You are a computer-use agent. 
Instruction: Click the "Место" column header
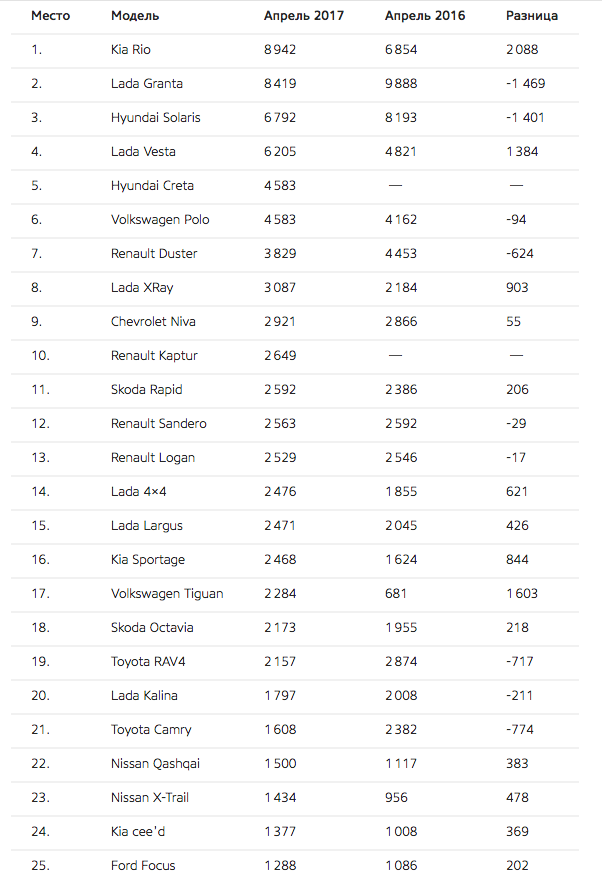(50, 16)
